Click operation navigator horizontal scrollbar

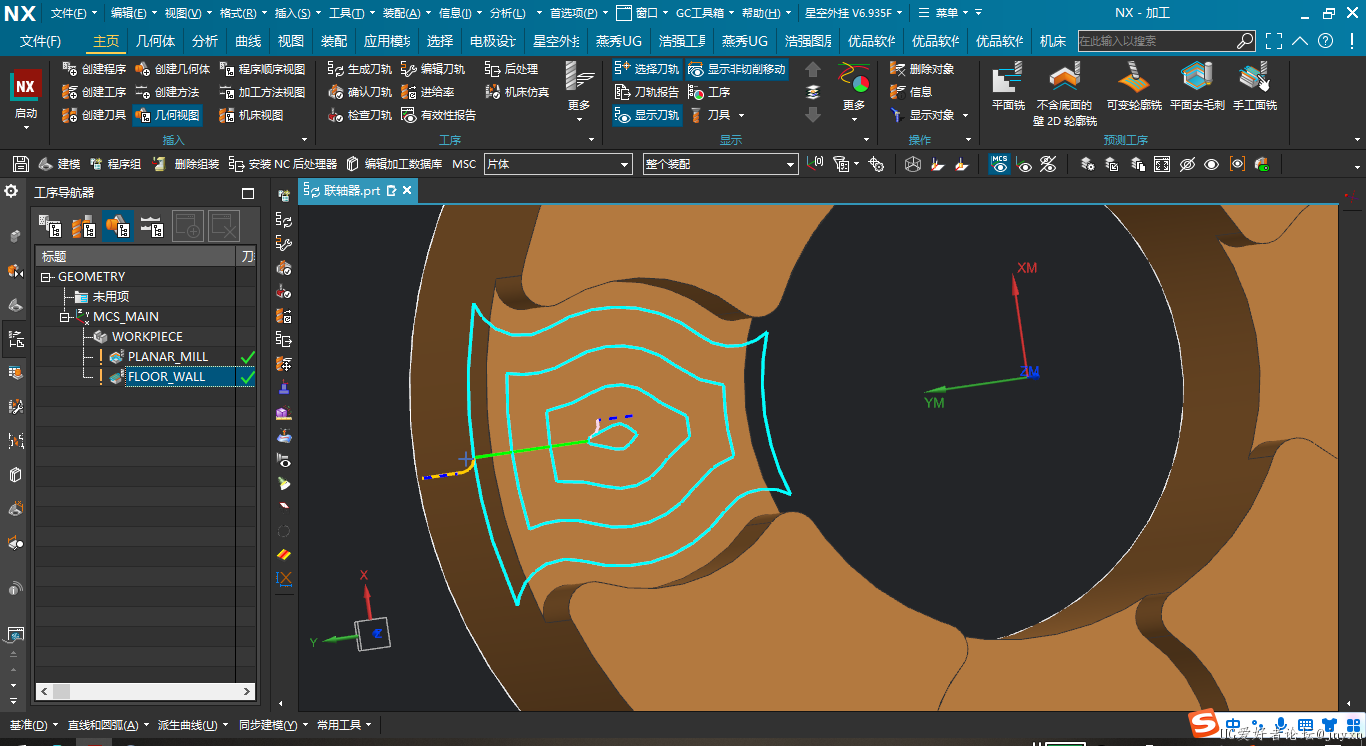pos(146,691)
